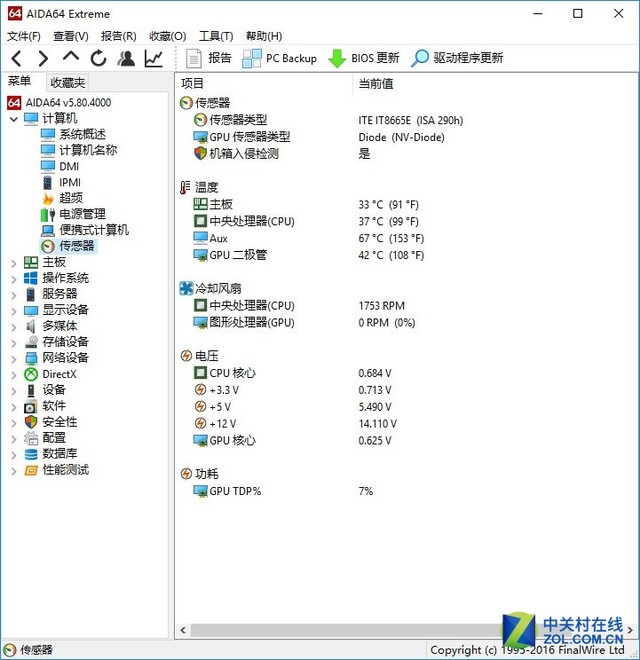This screenshot has height=660, width=640.
Task: Select the GPU 二极管 temperature row
Action: pyautogui.click(x=308, y=255)
